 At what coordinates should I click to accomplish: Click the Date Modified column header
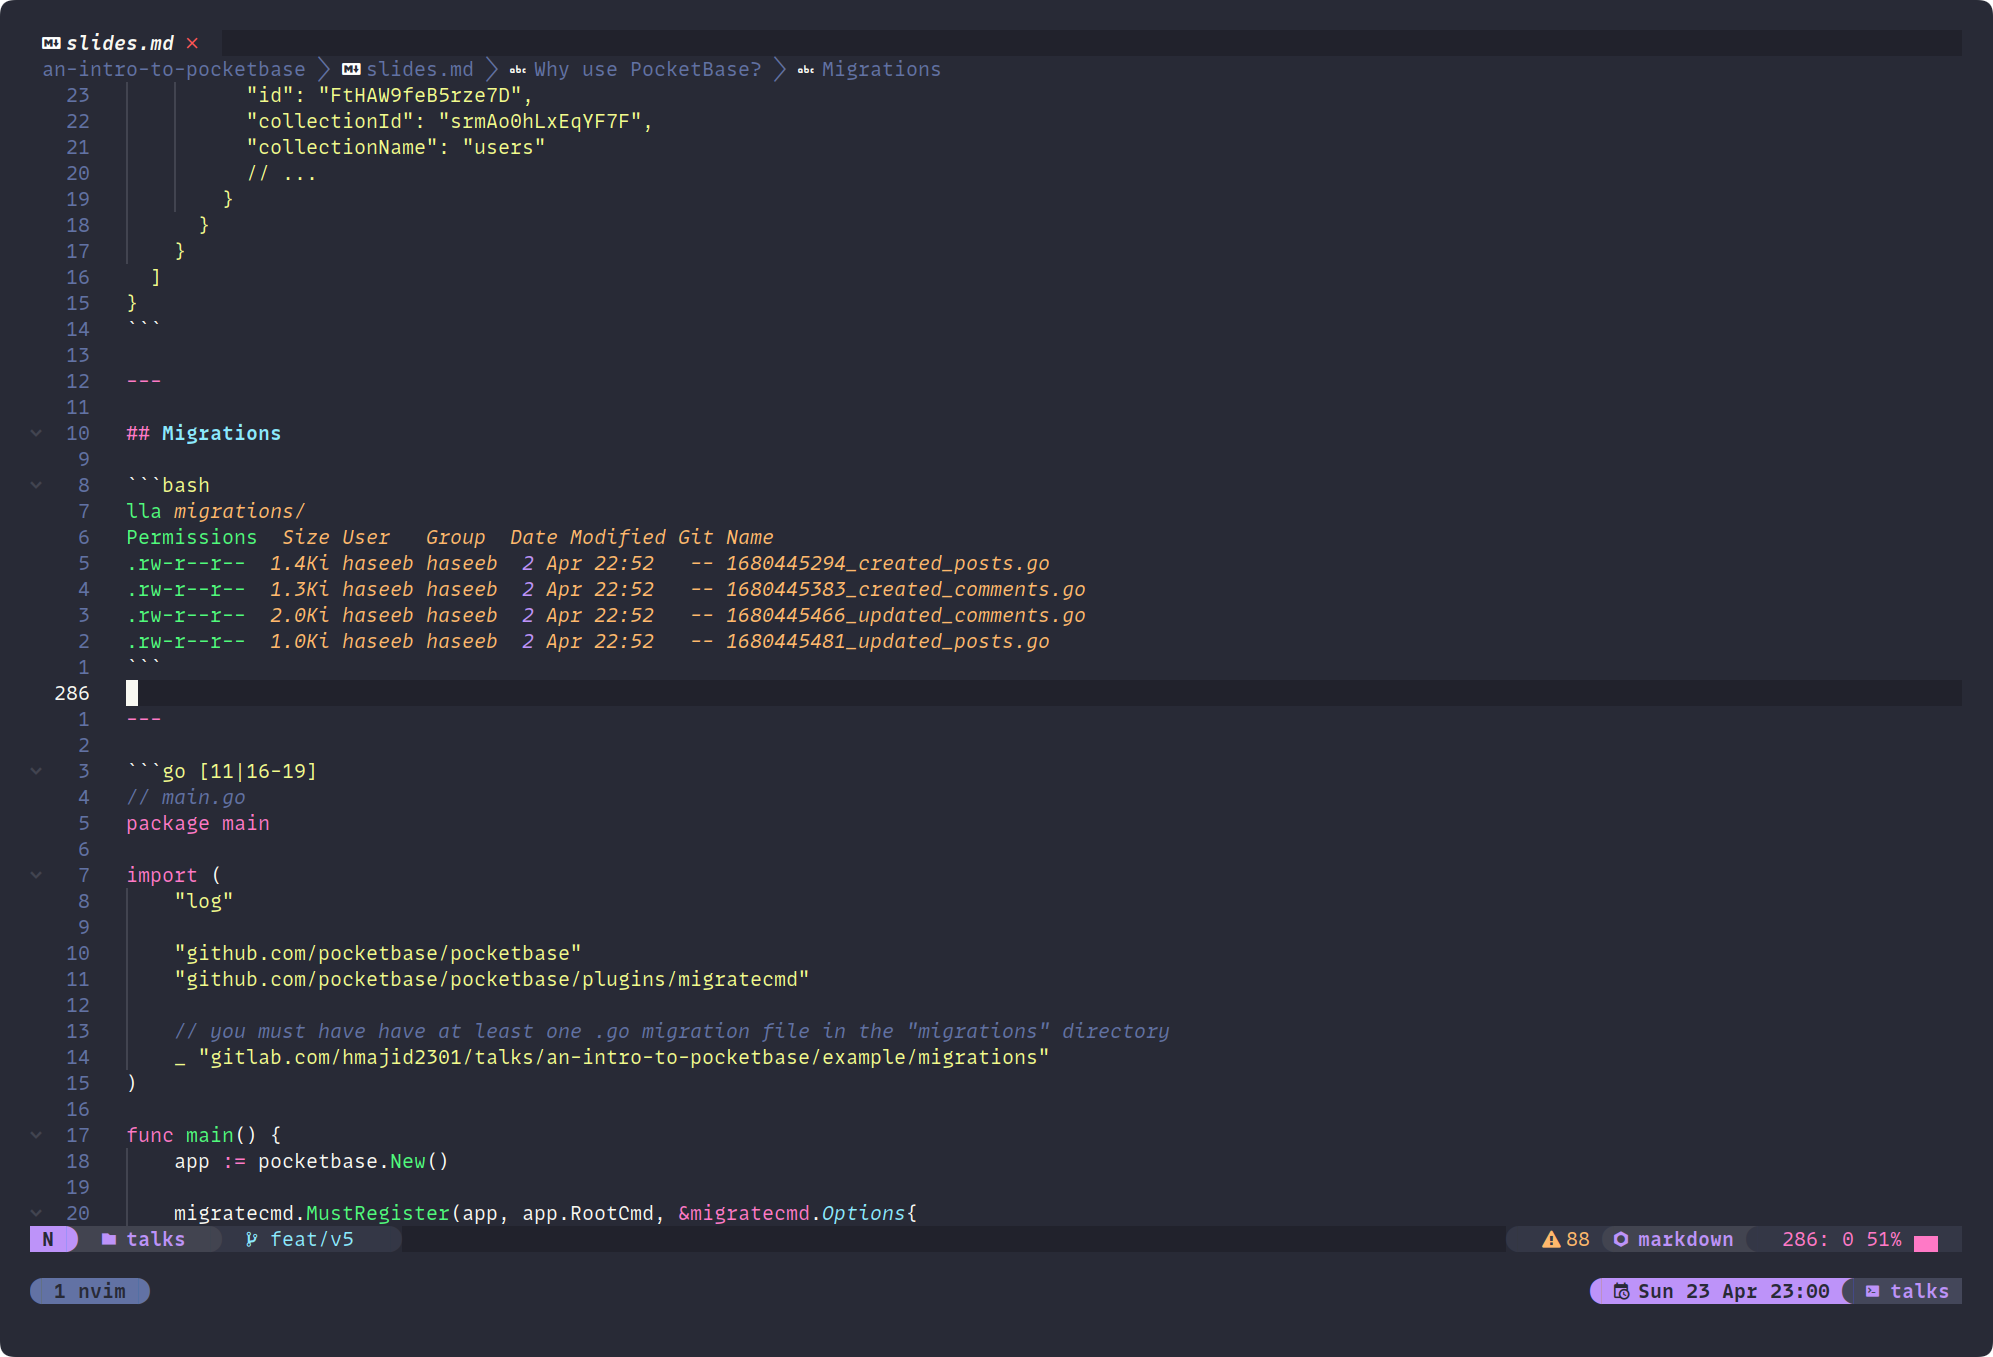pyautogui.click(x=587, y=537)
